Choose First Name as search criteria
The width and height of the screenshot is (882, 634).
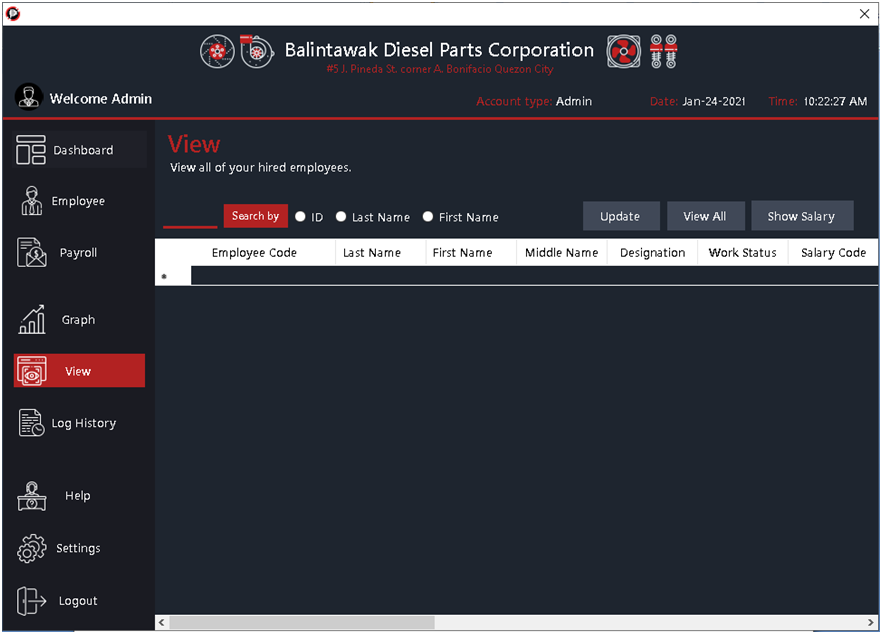(428, 216)
